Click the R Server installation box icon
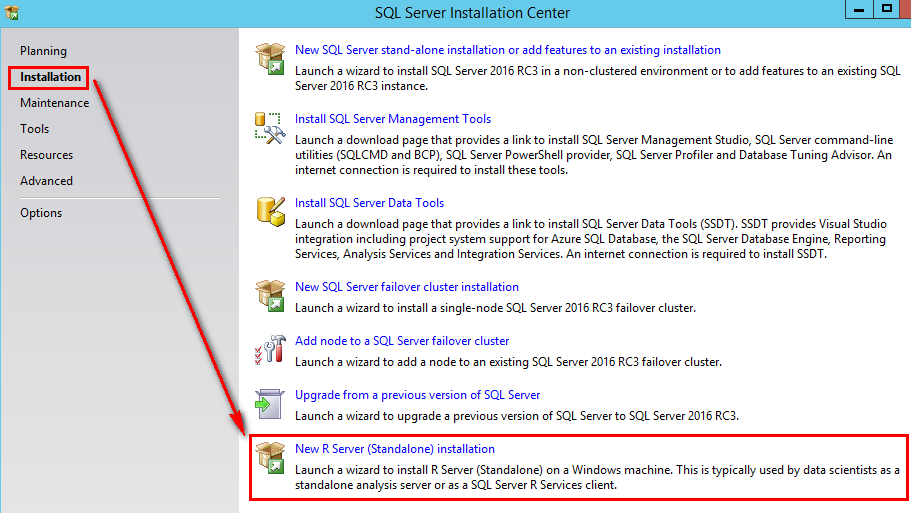Screen dimensions: 911x513 coord(270,458)
